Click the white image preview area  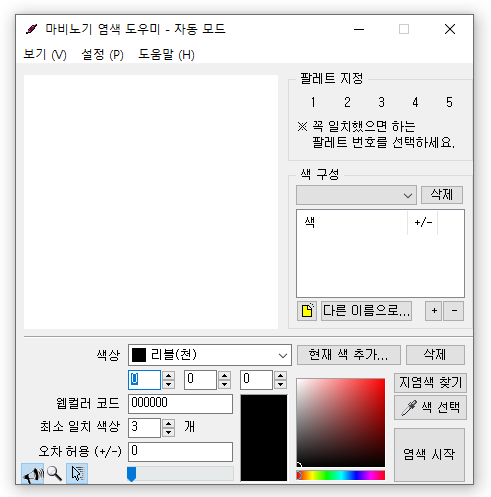[x=151, y=202]
